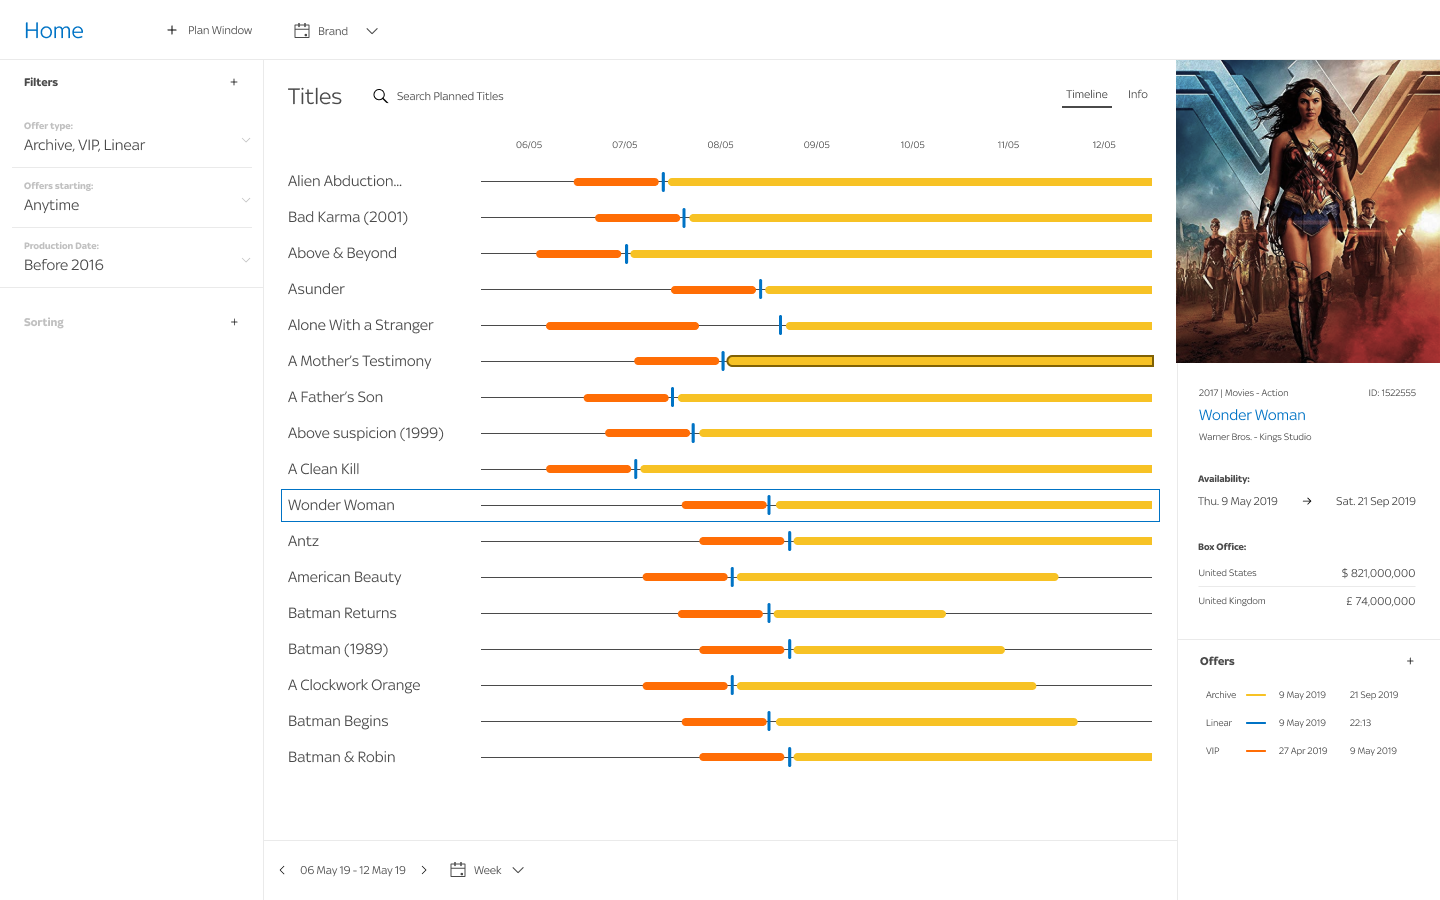Add sorting with the Sorting plus icon
This screenshot has height=900, width=1440.
(234, 322)
